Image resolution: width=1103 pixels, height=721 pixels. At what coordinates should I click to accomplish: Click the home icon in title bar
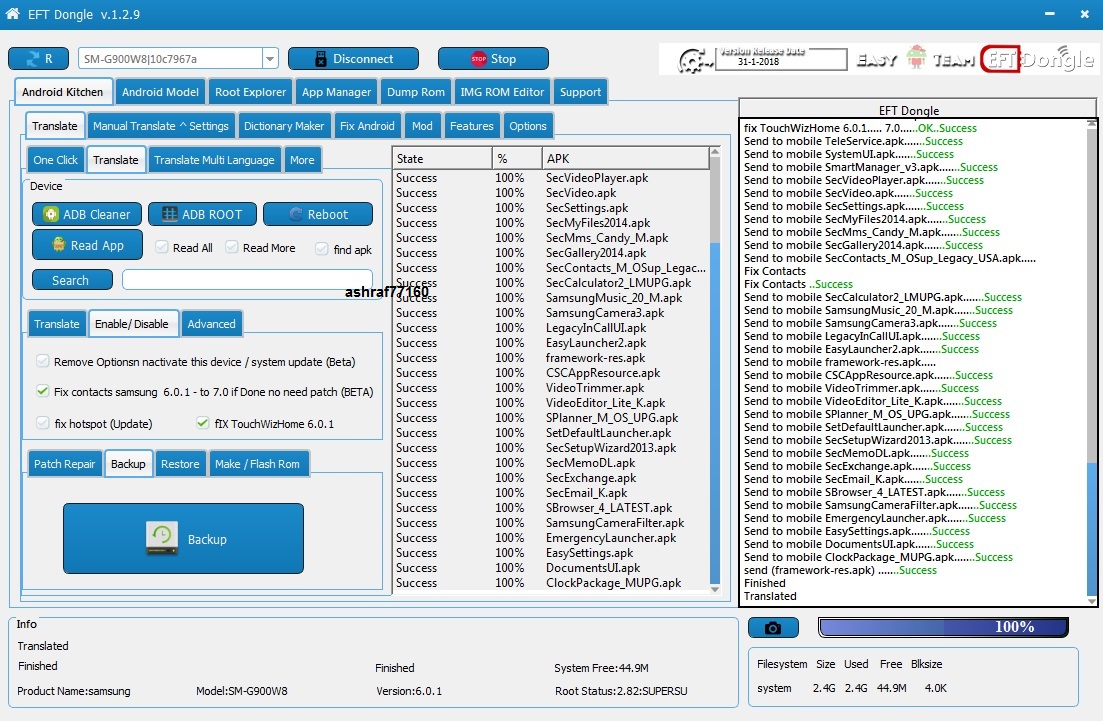tap(12, 13)
